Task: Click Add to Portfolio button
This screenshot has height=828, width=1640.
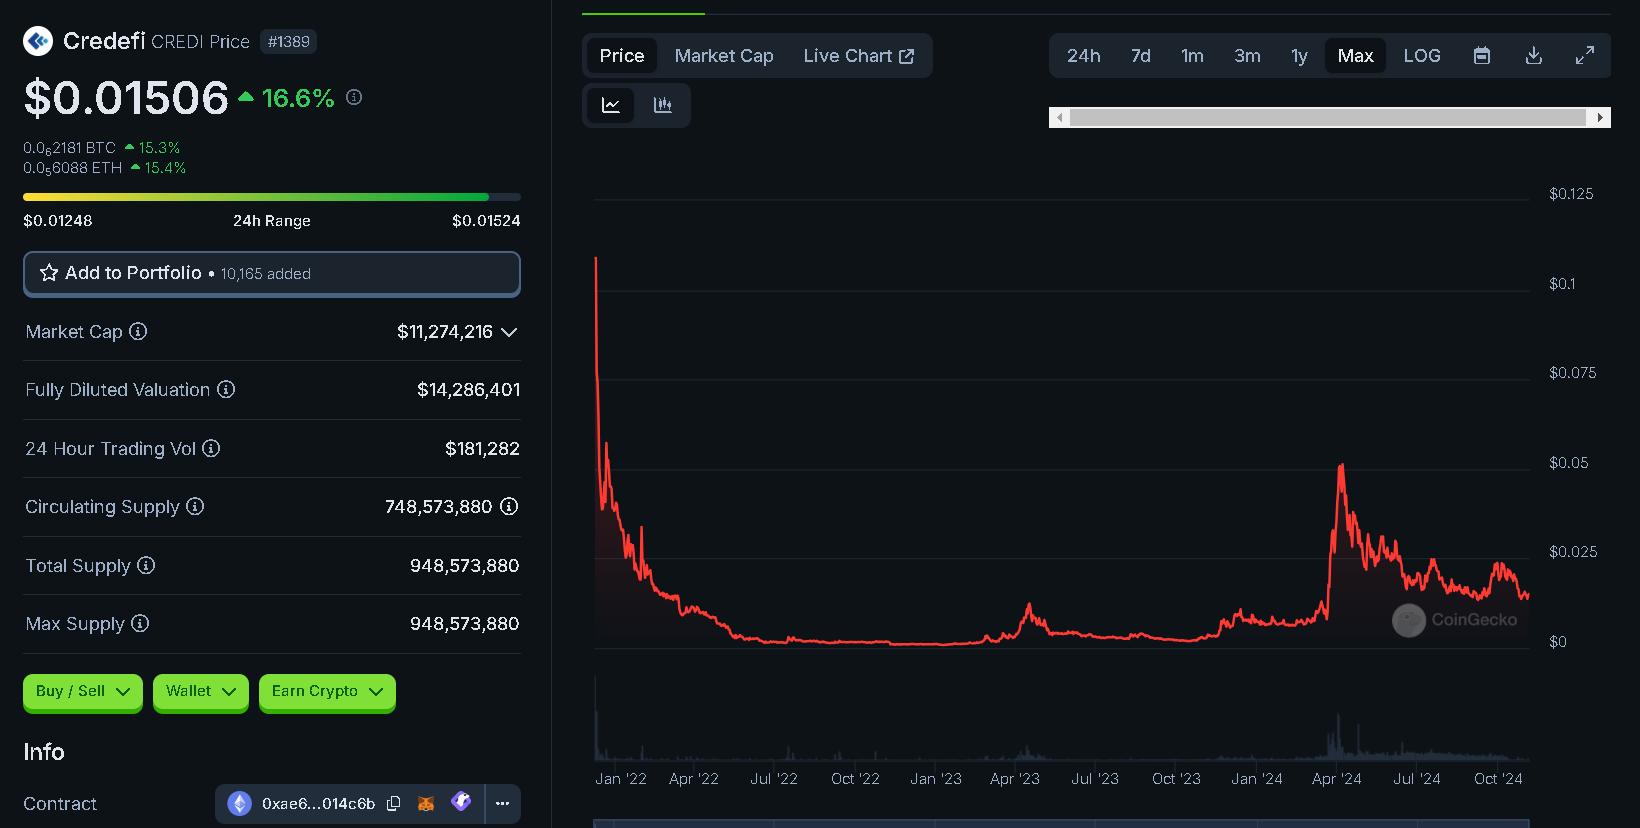Action: (x=272, y=273)
